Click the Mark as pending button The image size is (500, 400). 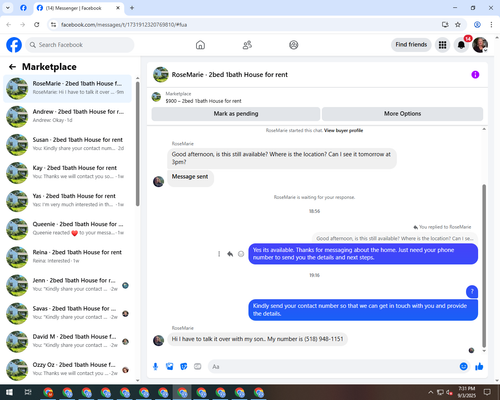click(236, 114)
